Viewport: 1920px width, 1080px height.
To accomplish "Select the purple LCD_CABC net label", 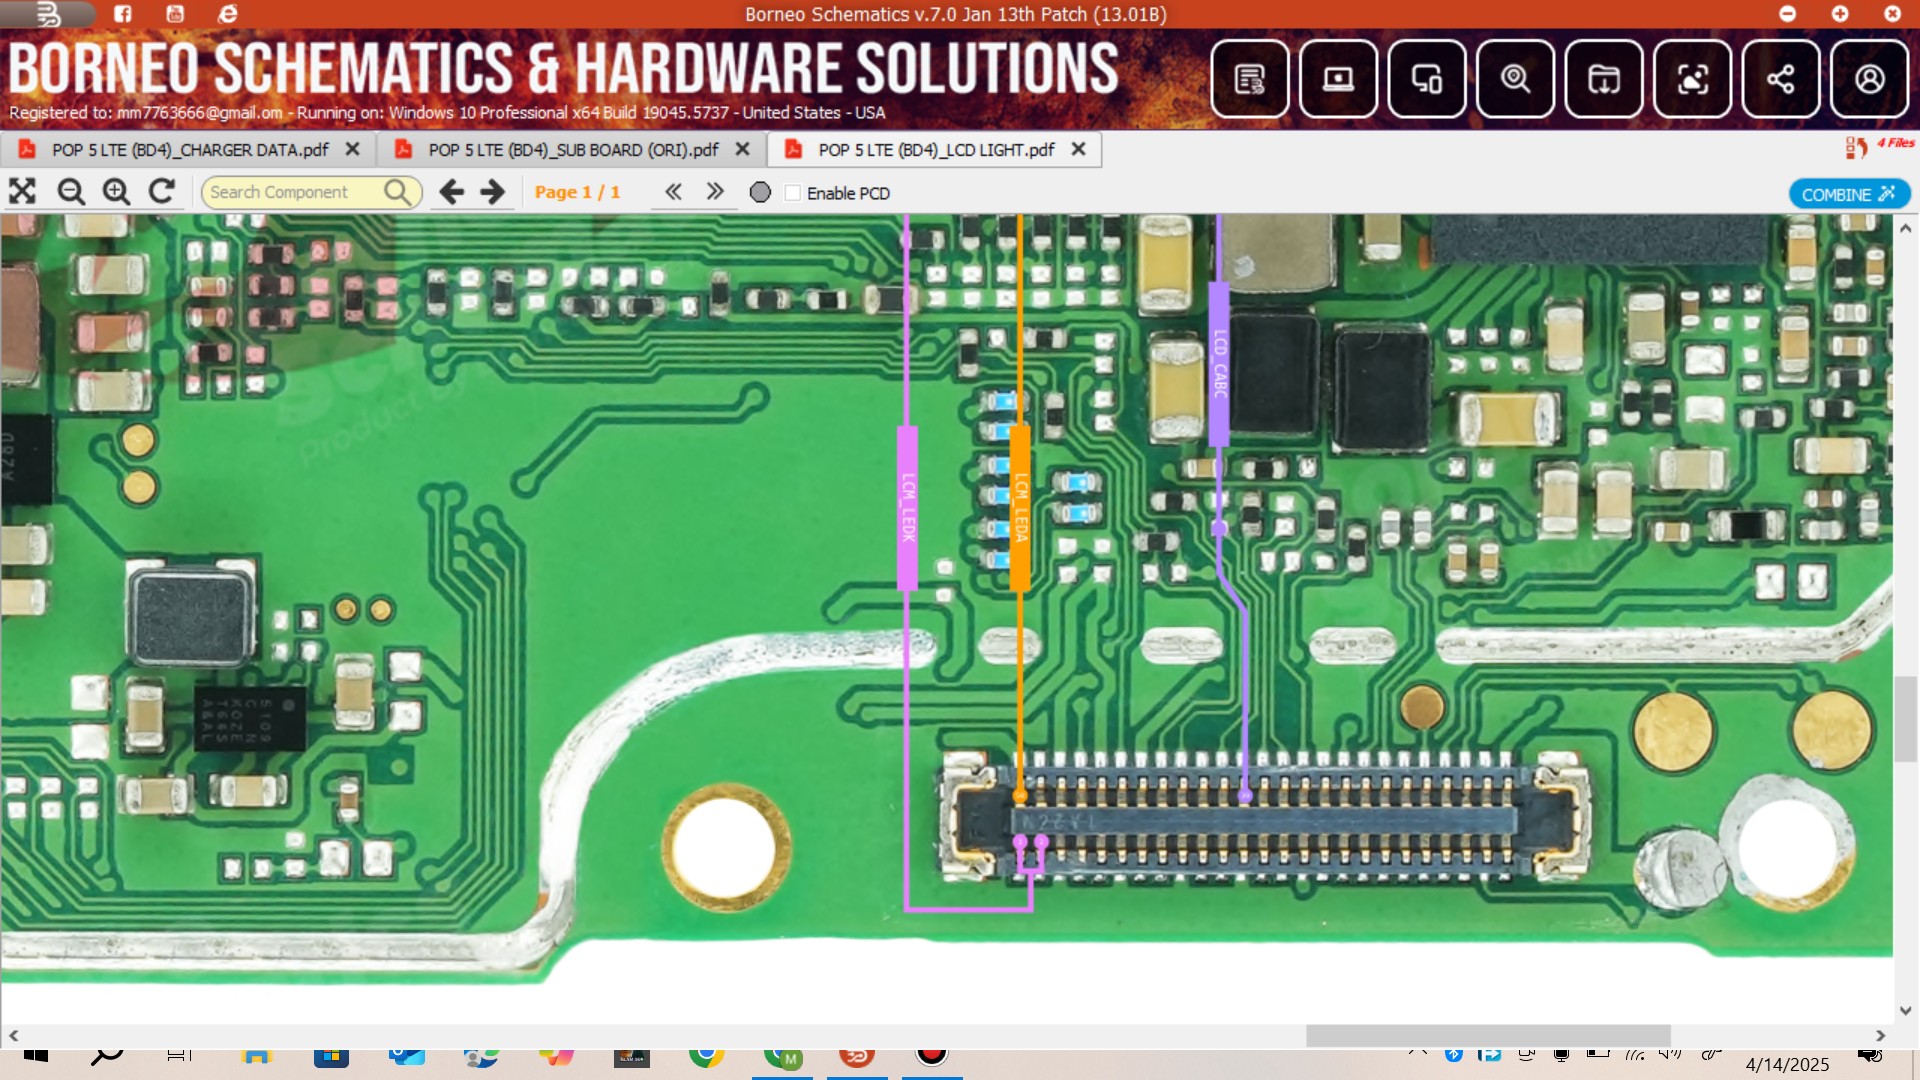I will tap(1219, 364).
